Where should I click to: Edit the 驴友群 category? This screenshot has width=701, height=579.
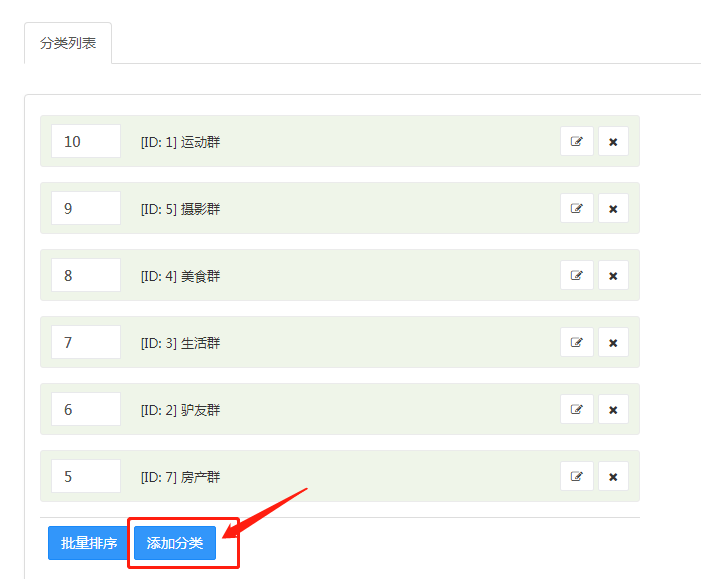click(x=577, y=410)
